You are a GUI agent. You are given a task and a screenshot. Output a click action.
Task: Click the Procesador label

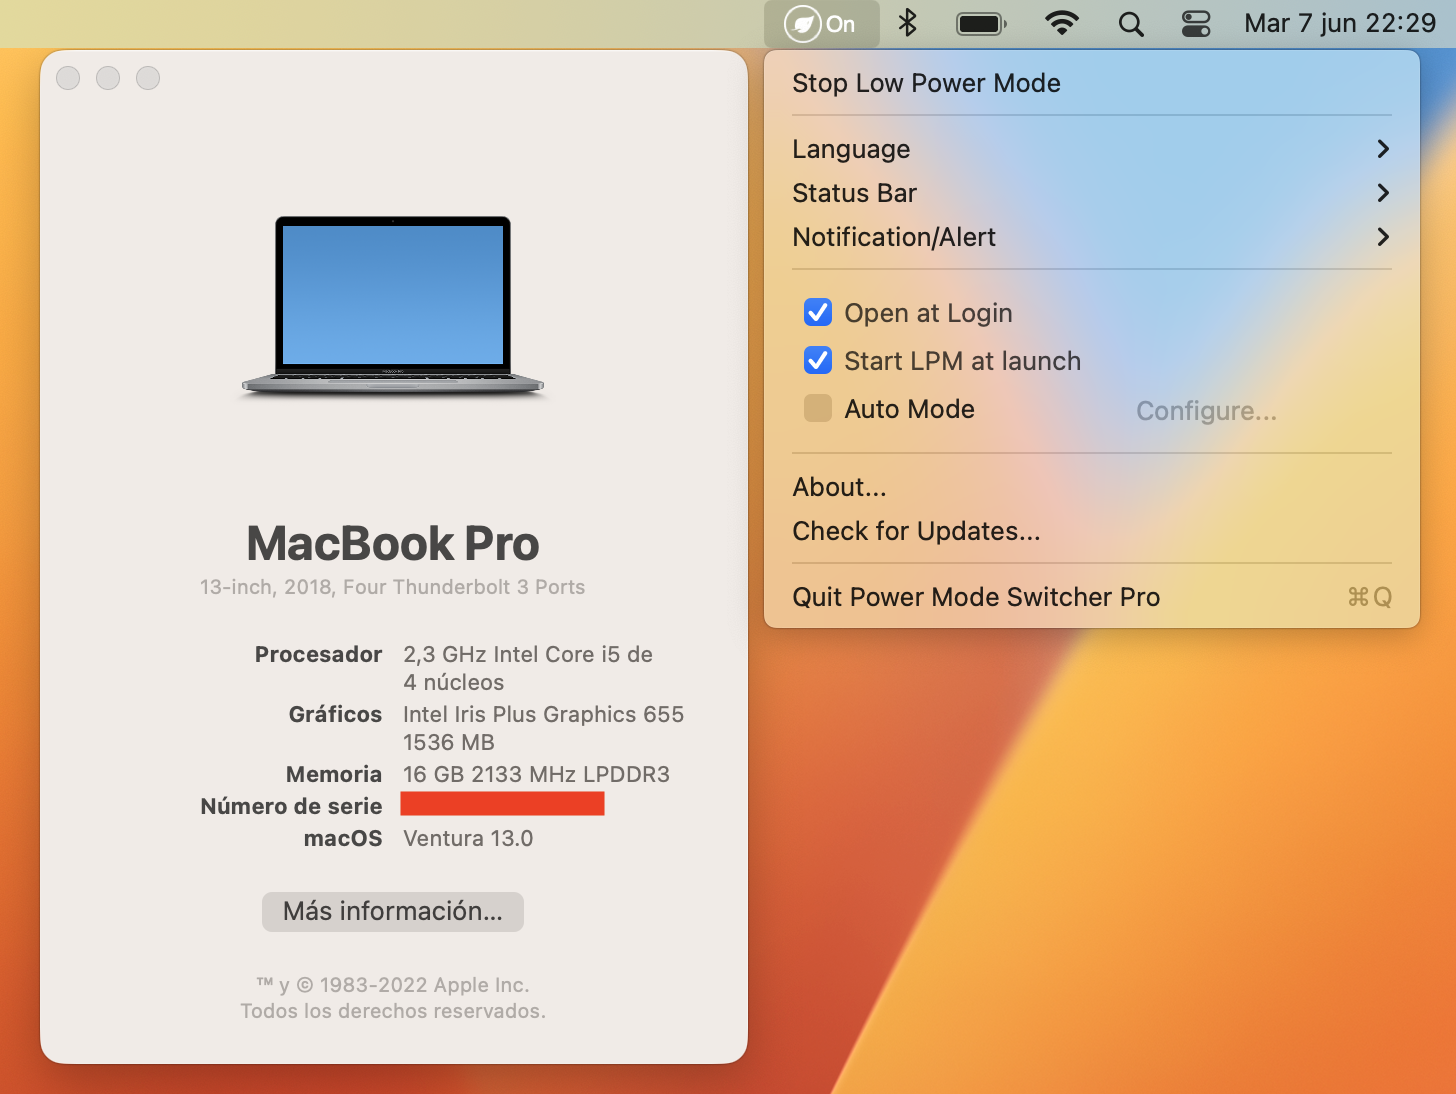(318, 654)
